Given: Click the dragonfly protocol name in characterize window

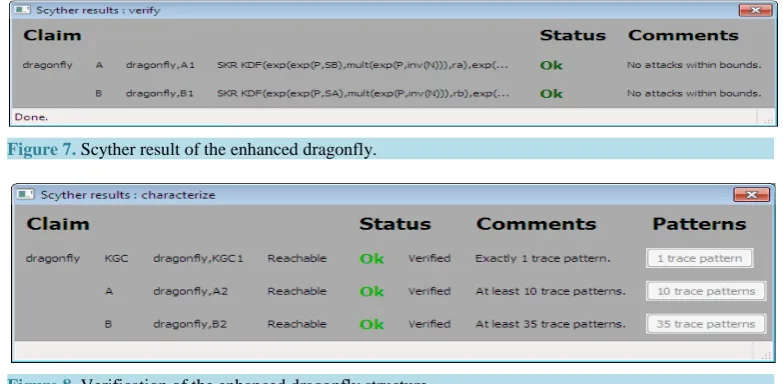Looking at the screenshot, I should 52,259.
